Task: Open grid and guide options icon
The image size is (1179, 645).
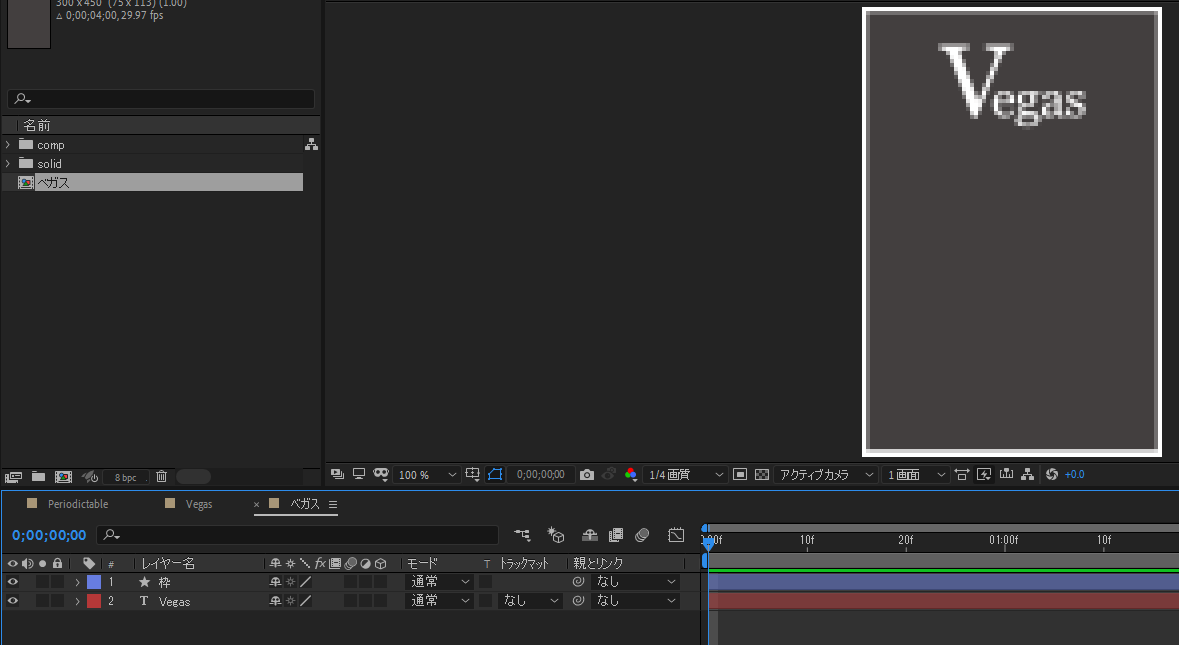Action: click(x=472, y=474)
